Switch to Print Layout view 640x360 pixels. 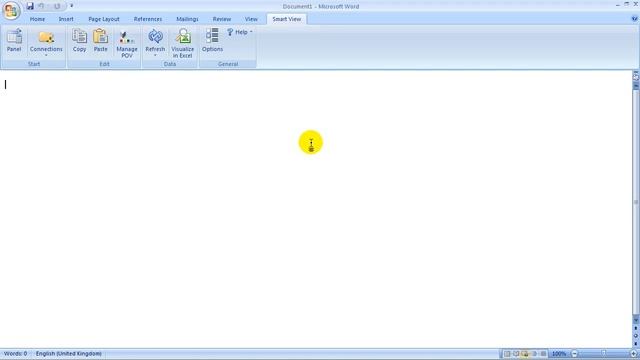pyautogui.click(x=507, y=354)
